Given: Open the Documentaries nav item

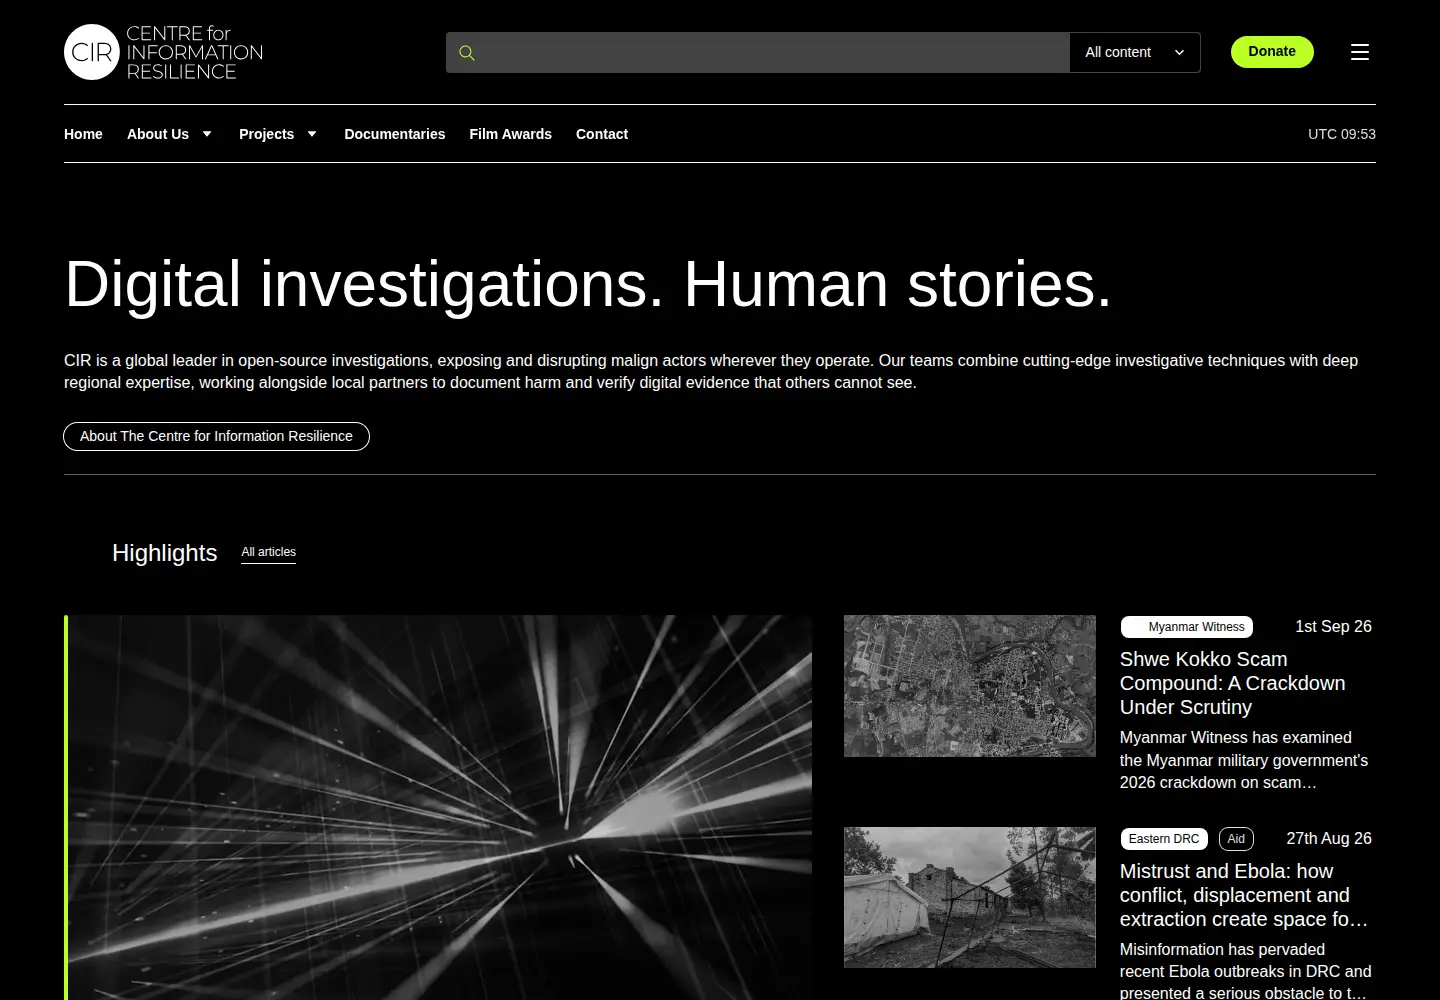Looking at the screenshot, I should [x=395, y=134].
